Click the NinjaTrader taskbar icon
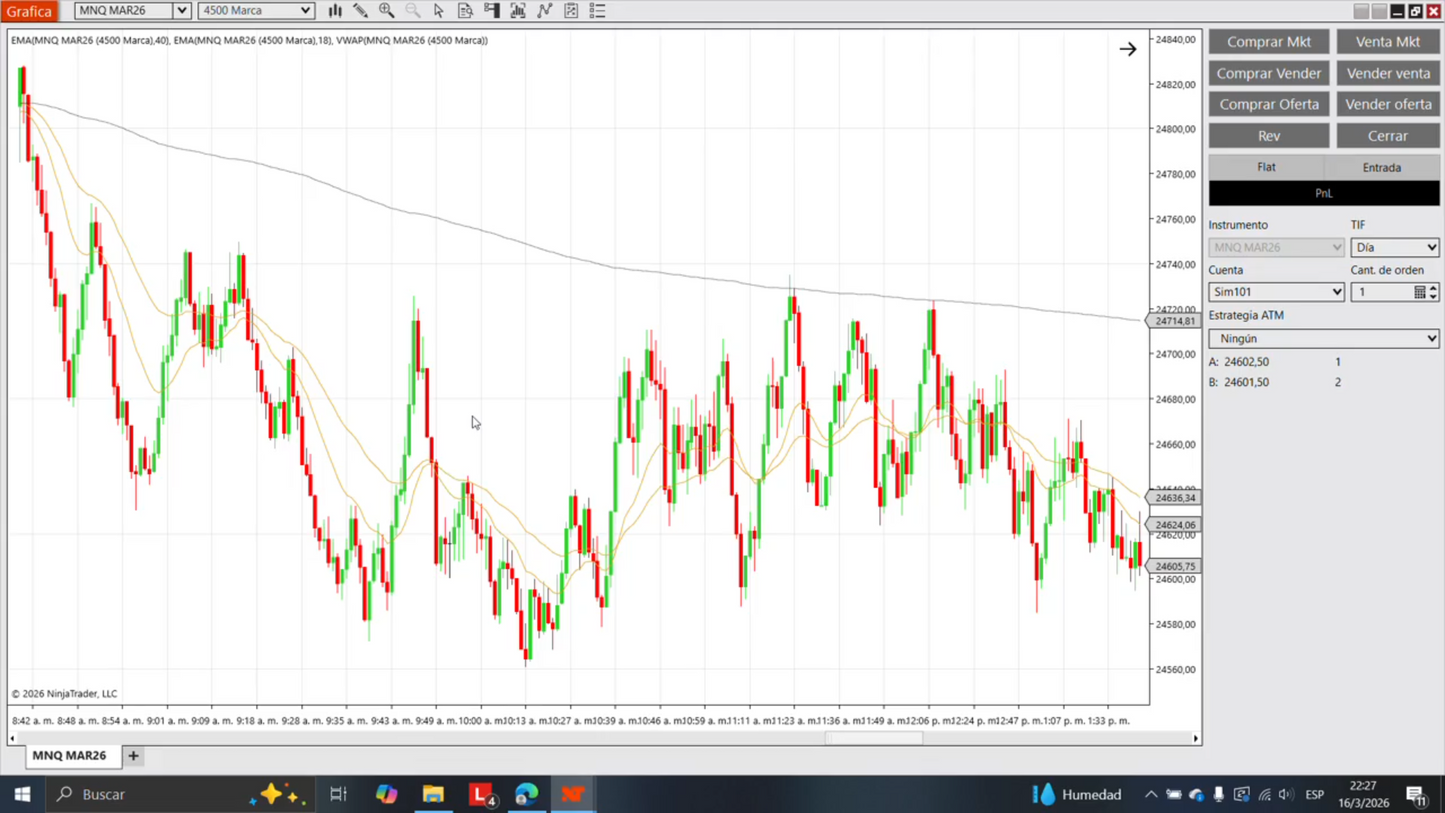 [573, 794]
